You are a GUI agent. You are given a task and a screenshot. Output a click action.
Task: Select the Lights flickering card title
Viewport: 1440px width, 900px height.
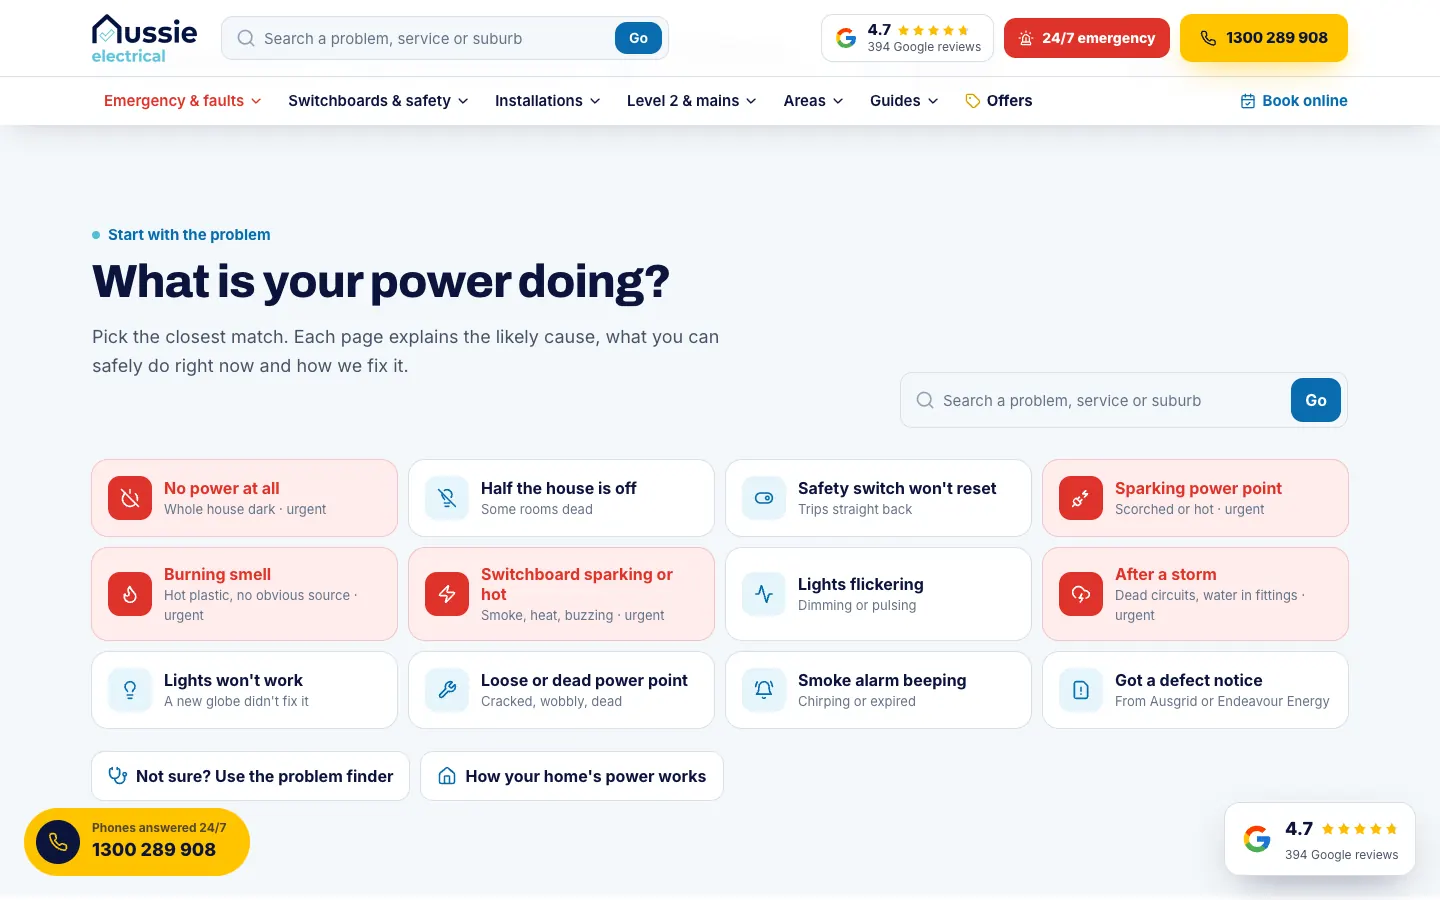pyautogui.click(x=860, y=584)
